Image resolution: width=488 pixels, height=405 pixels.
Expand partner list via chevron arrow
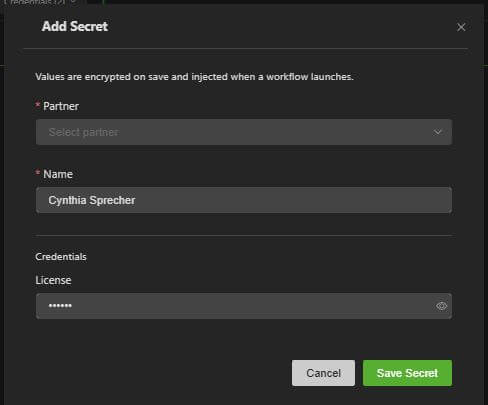coord(437,132)
